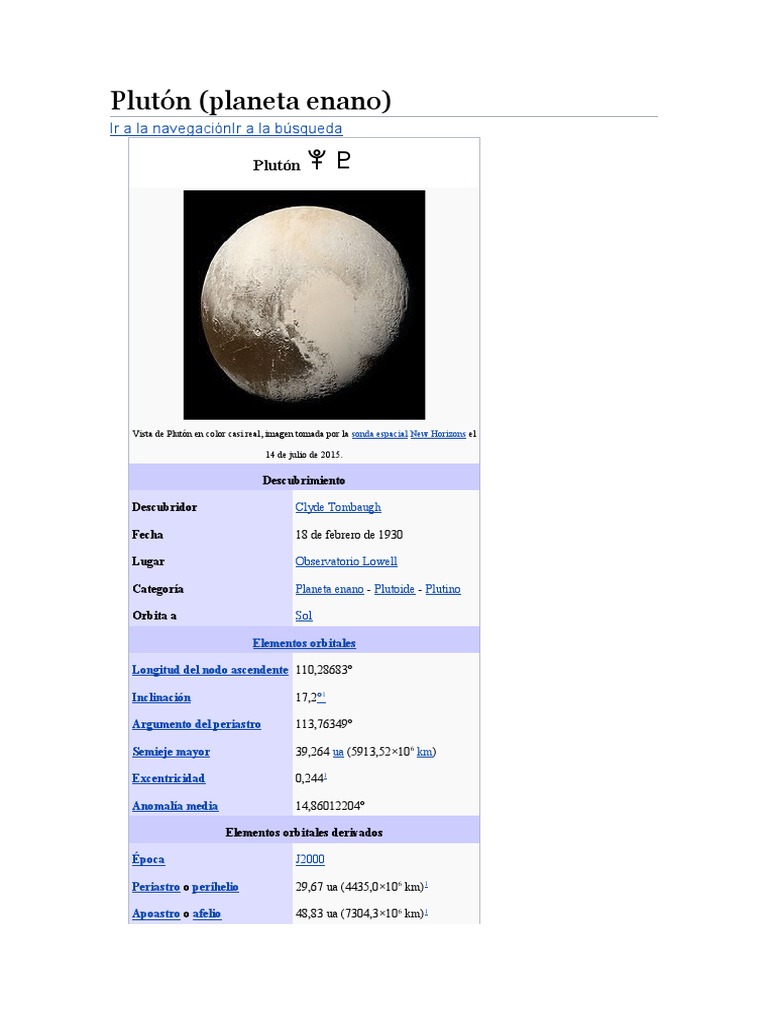Click the Clyde Tombaugh discoverer link
The height and width of the screenshot is (1024, 768).
338,507
